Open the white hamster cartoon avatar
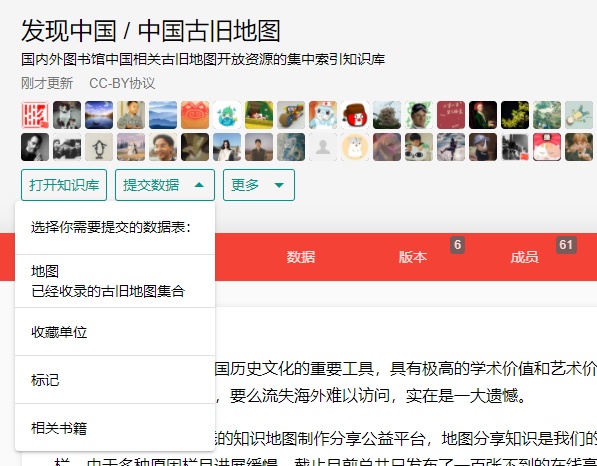Image resolution: width=597 pixels, height=466 pixels. (x=354, y=147)
